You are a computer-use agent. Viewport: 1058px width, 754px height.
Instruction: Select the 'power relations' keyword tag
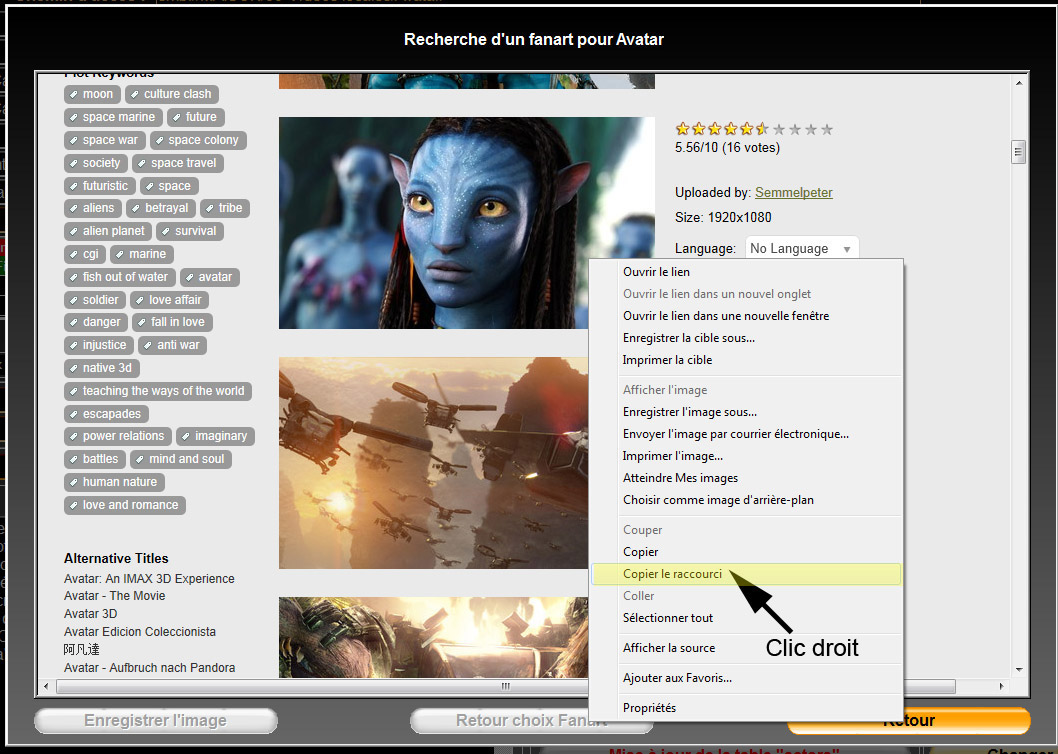118,436
